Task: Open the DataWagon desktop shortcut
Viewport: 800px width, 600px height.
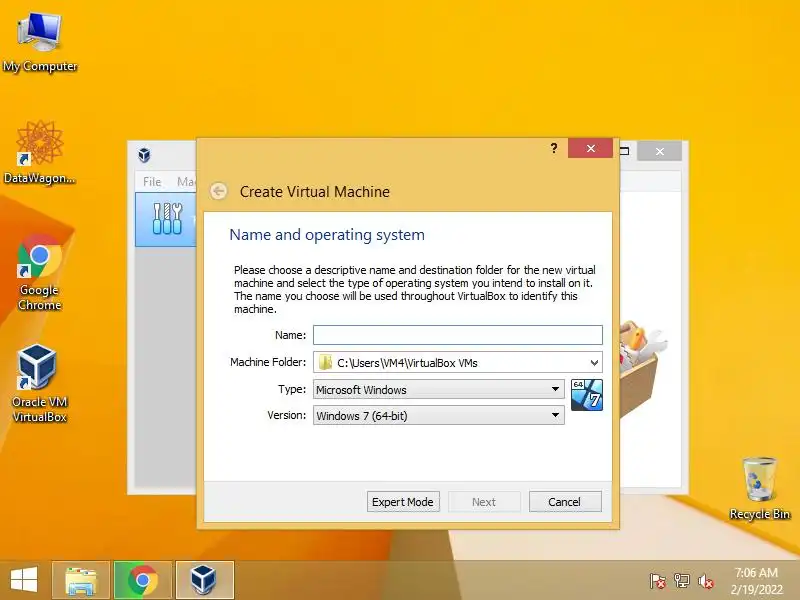Action: click(39, 152)
